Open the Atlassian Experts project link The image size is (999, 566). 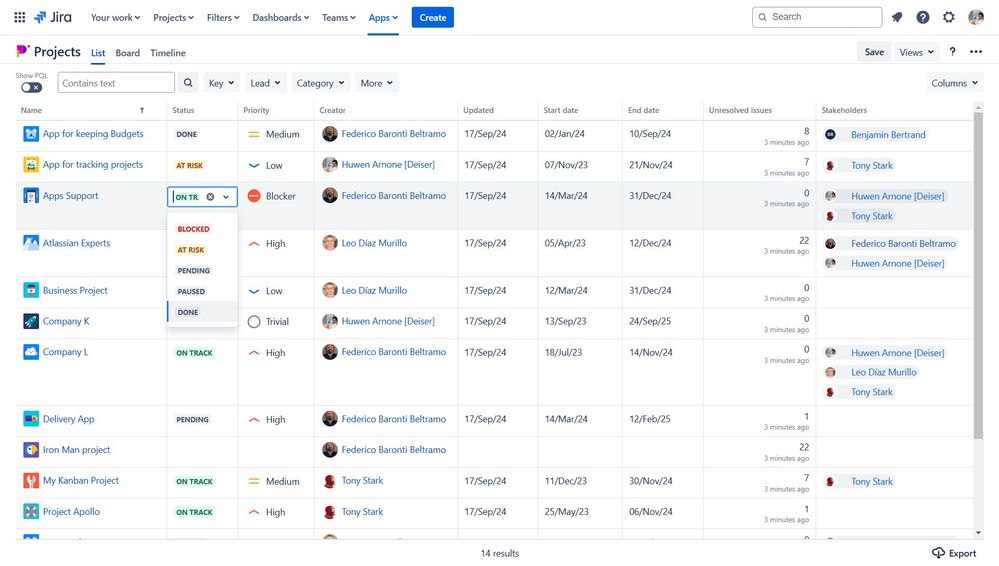point(76,243)
